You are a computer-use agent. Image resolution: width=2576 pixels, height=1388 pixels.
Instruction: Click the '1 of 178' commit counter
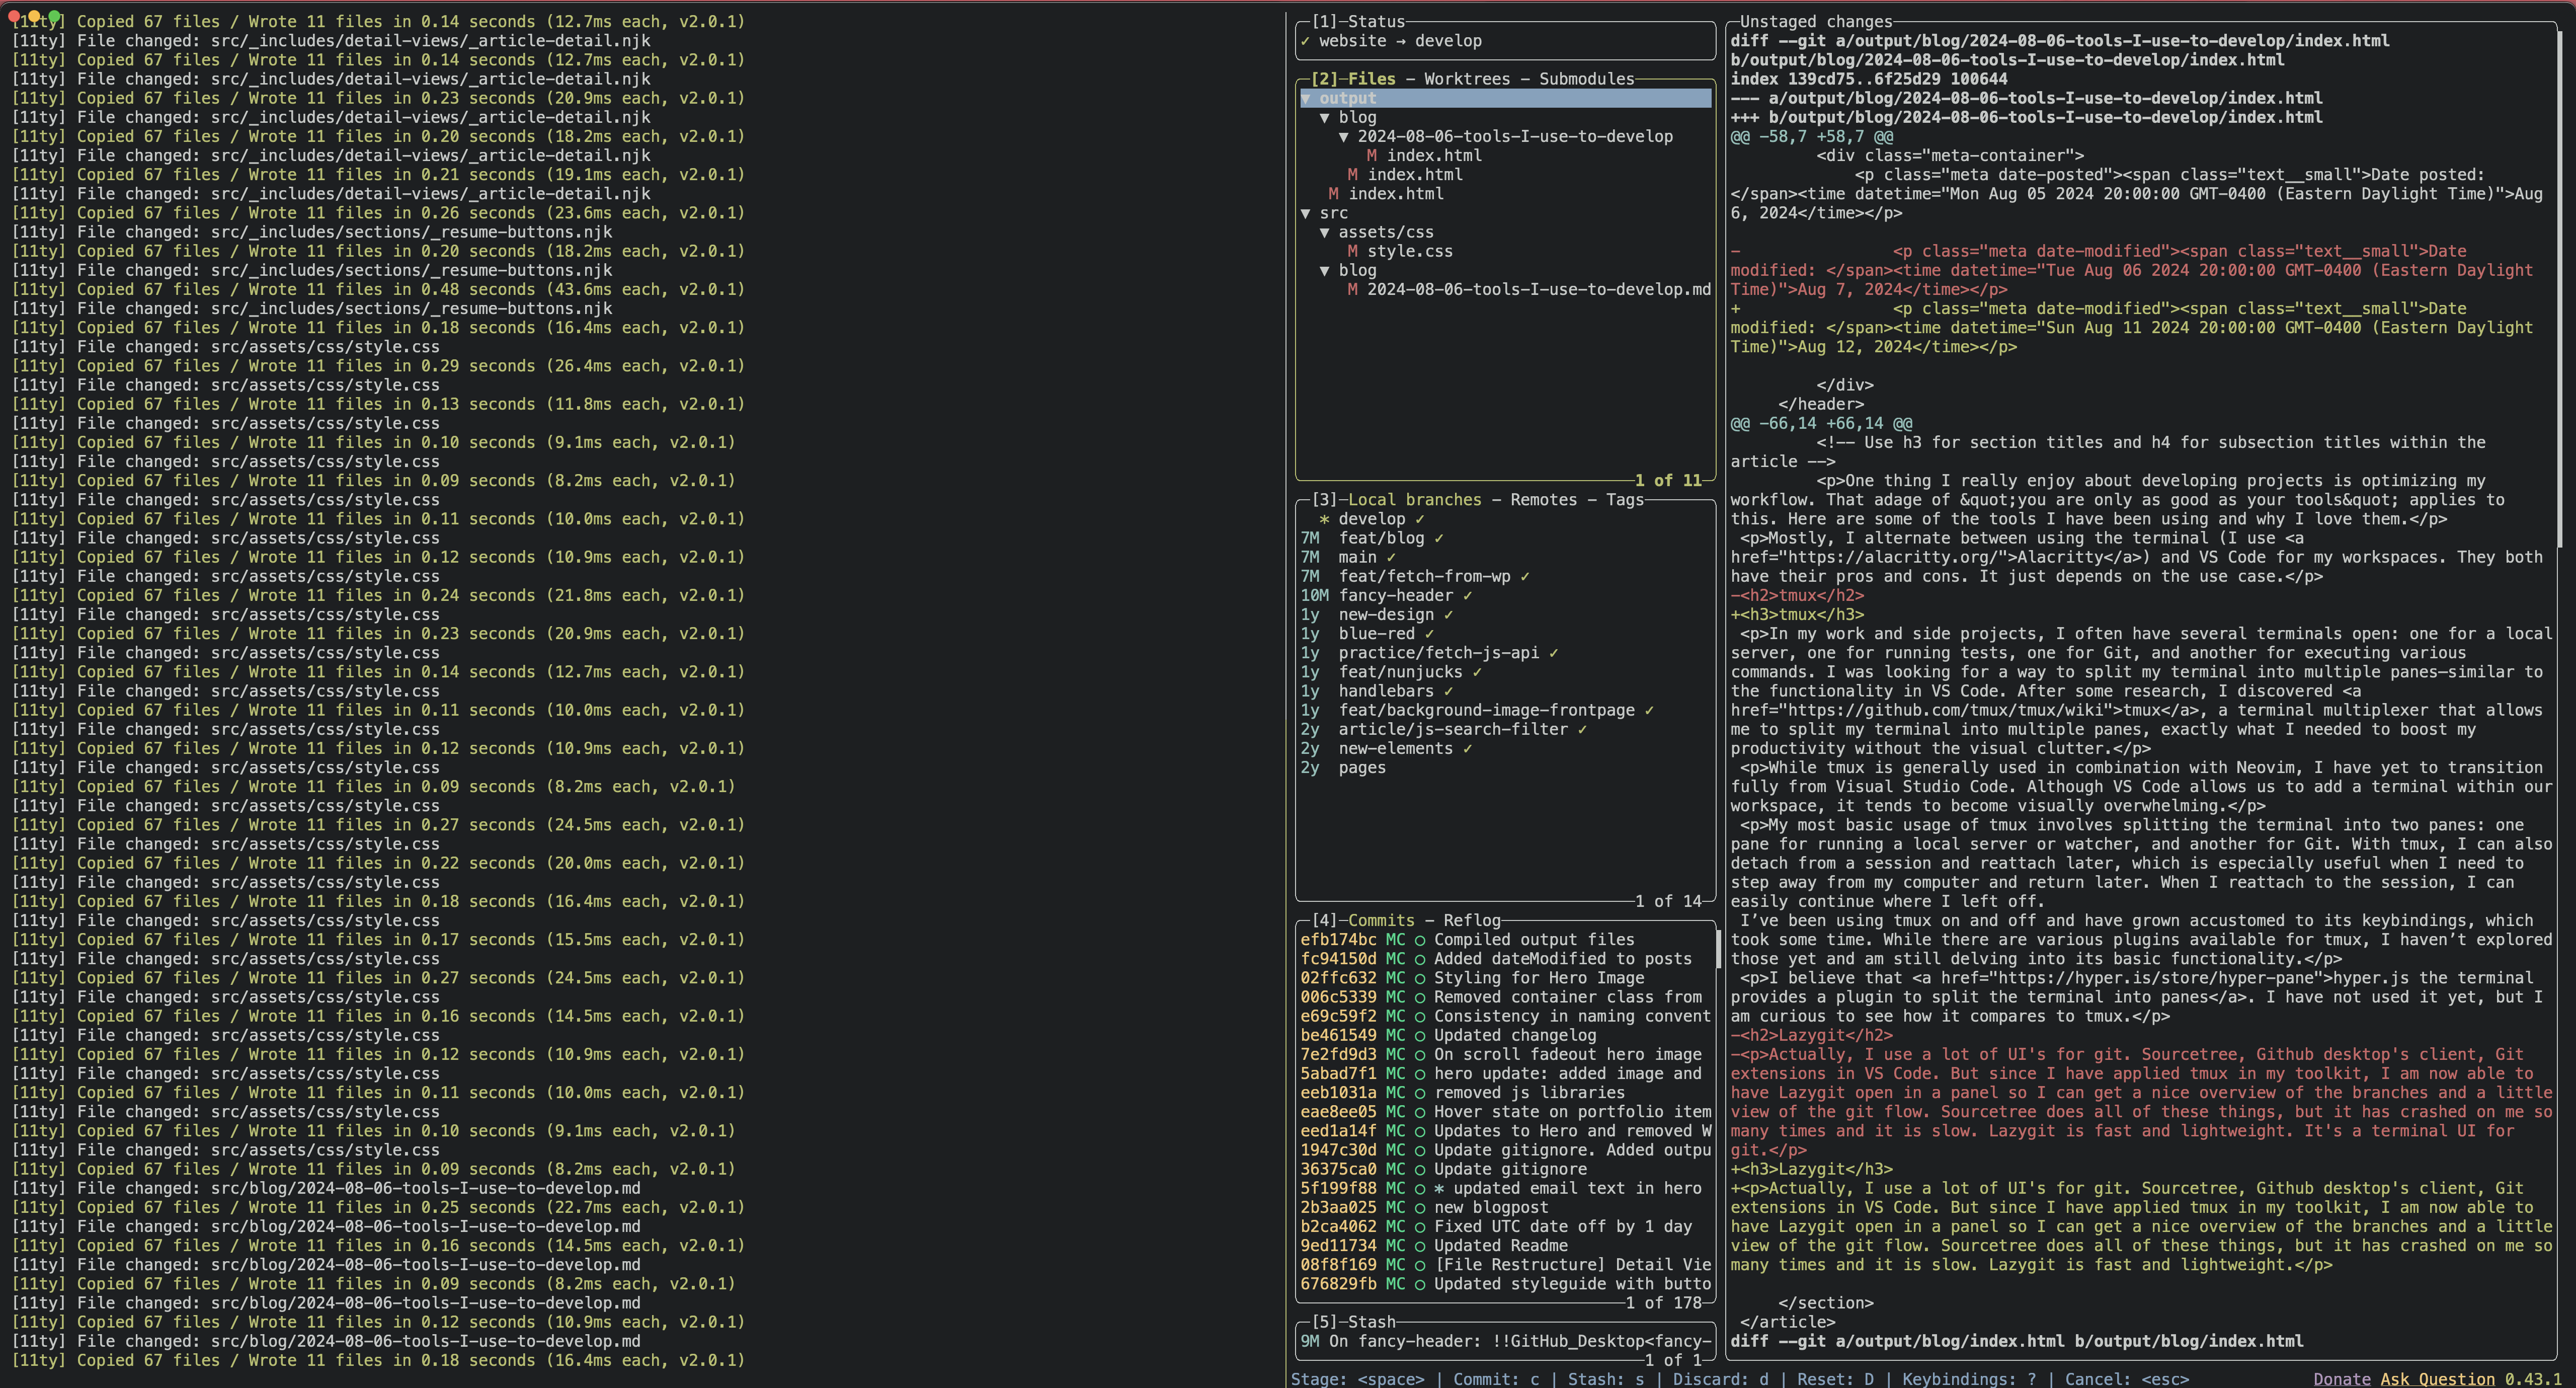[1663, 1303]
